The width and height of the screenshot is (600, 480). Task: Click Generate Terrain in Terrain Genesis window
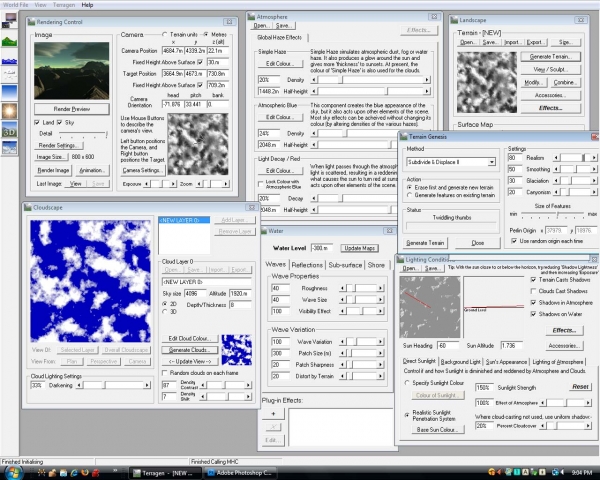point(425,243)
